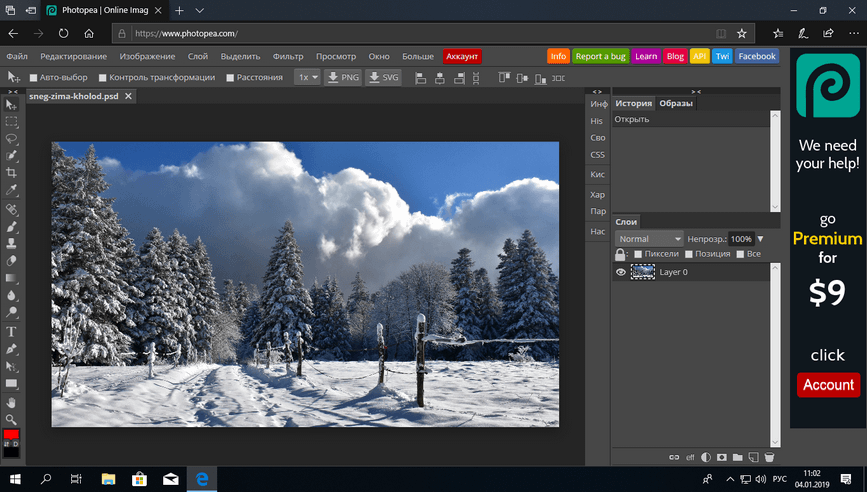This screenshot has height=492, width=867.
Task: Open the 1x export scale dropdown
Action: pos(307,77)
